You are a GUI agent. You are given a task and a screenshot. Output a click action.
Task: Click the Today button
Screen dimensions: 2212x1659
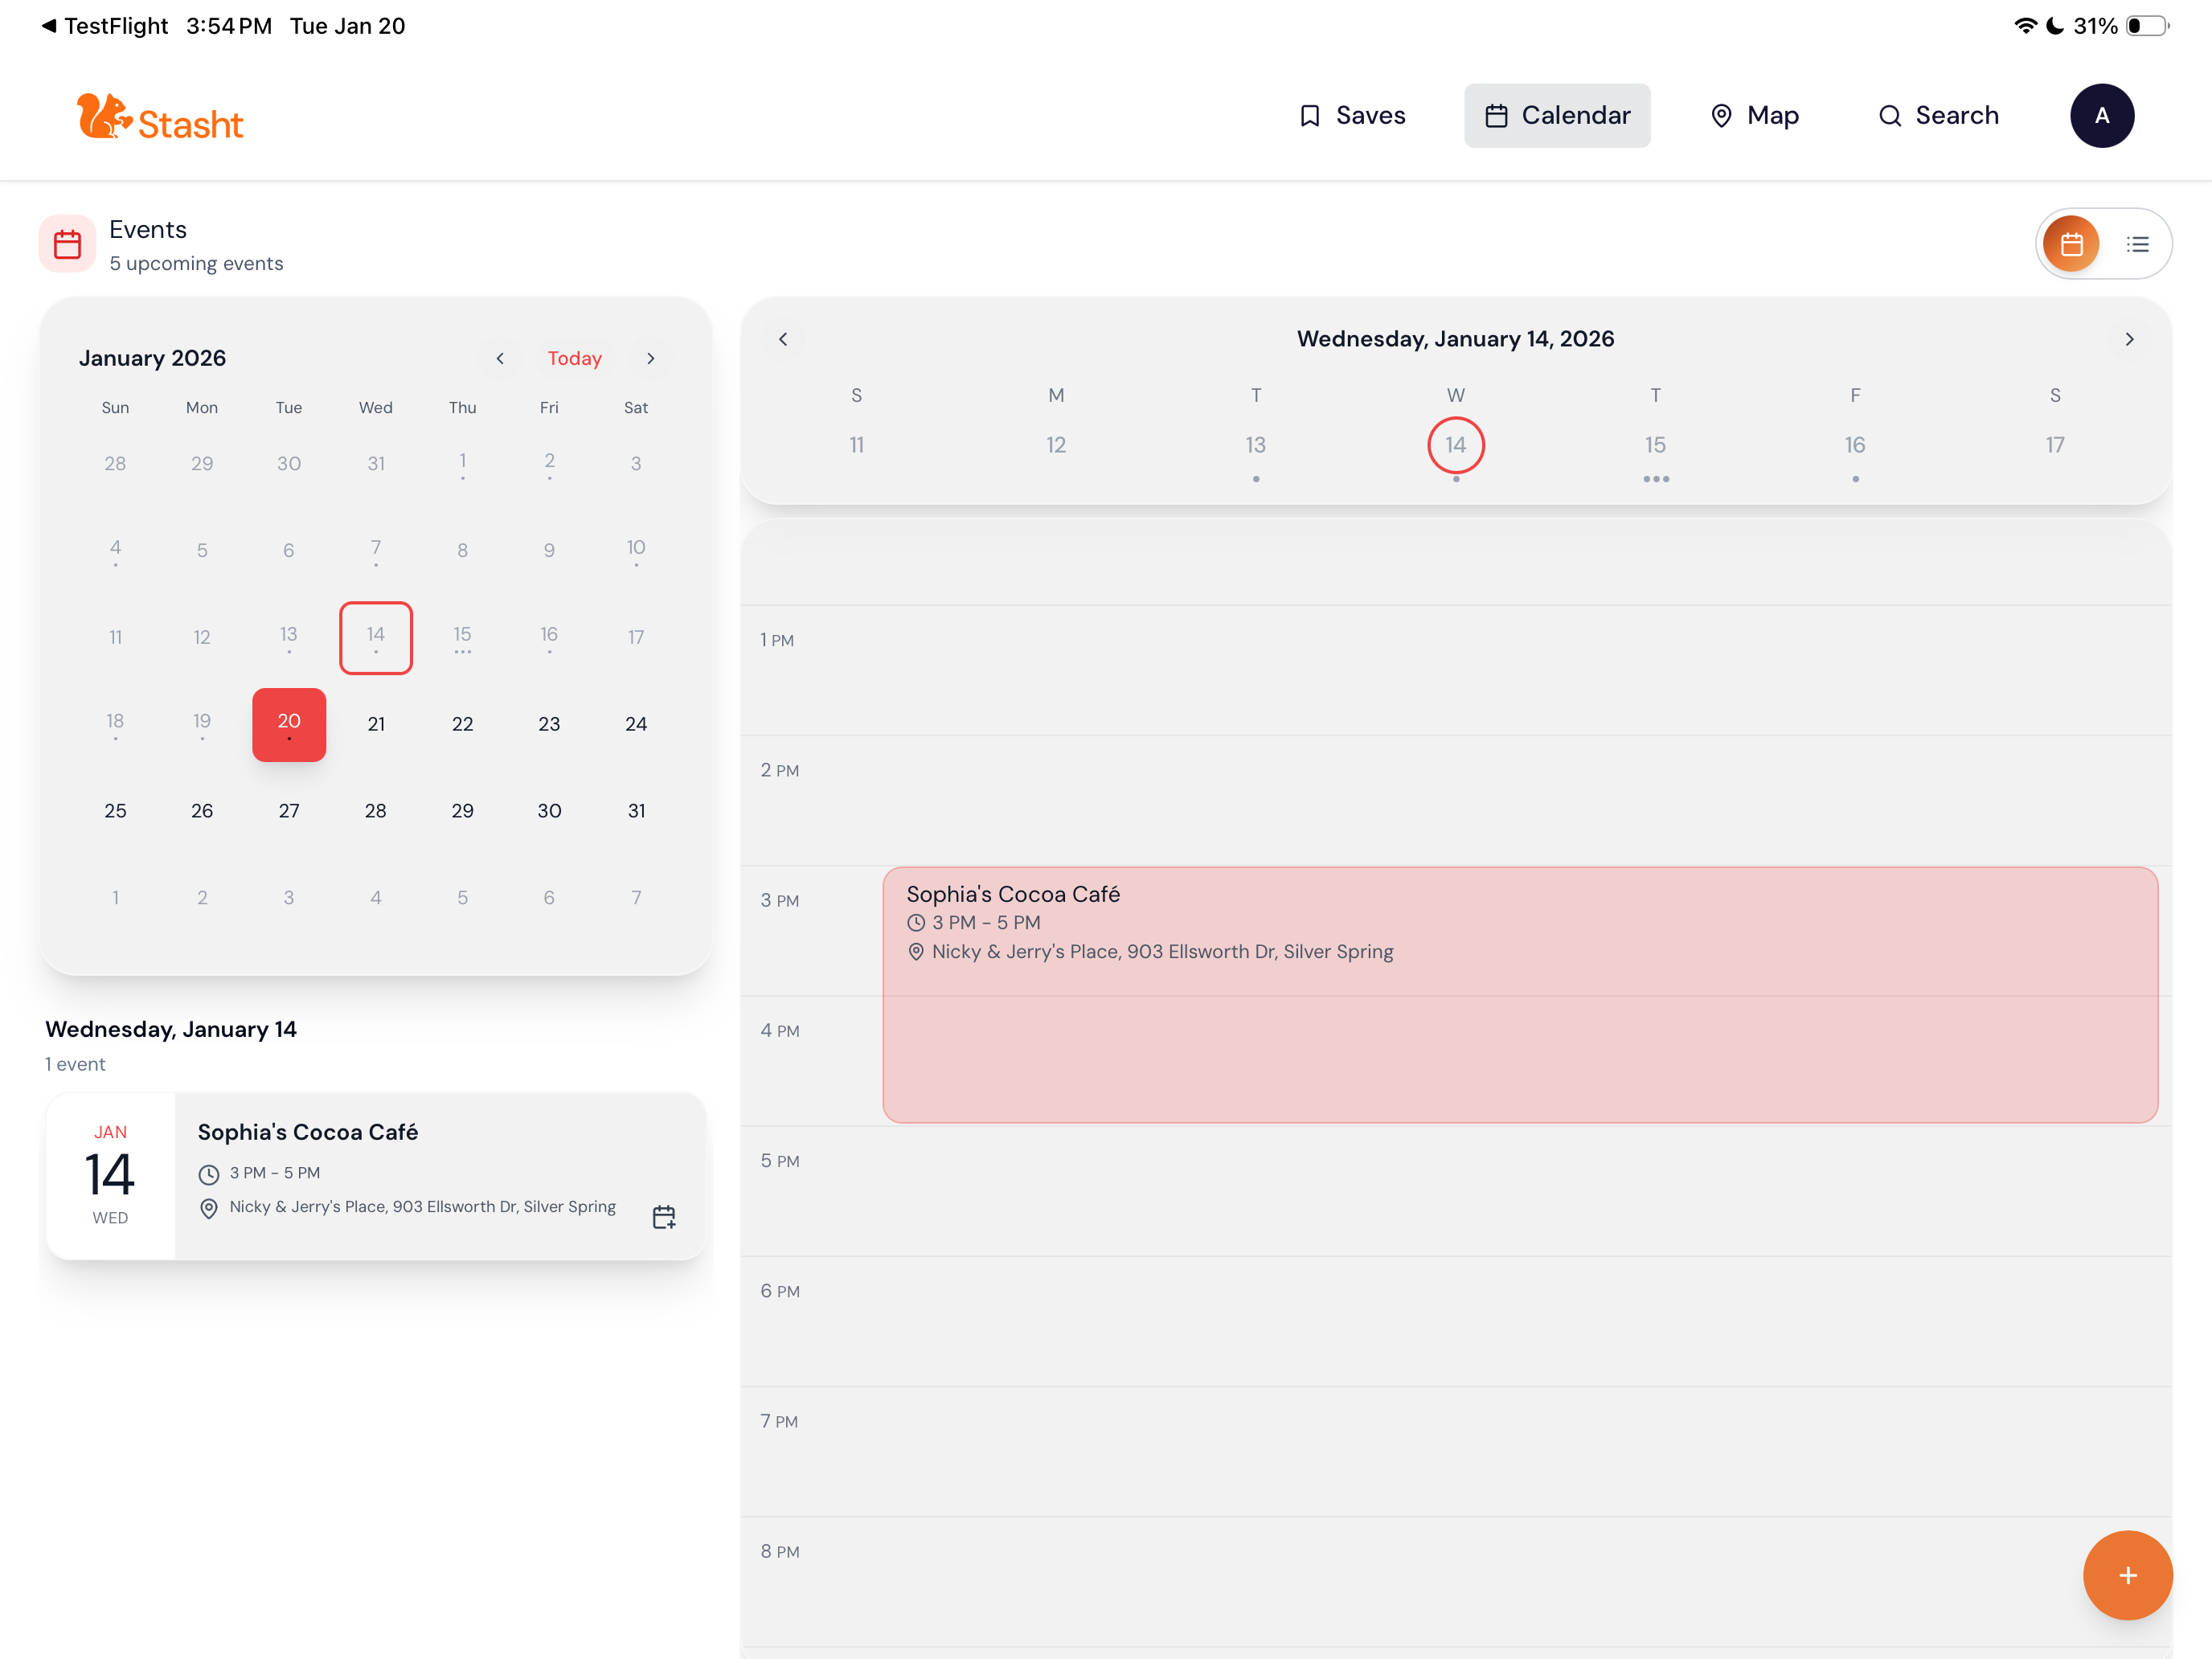(x=575, y=358)
